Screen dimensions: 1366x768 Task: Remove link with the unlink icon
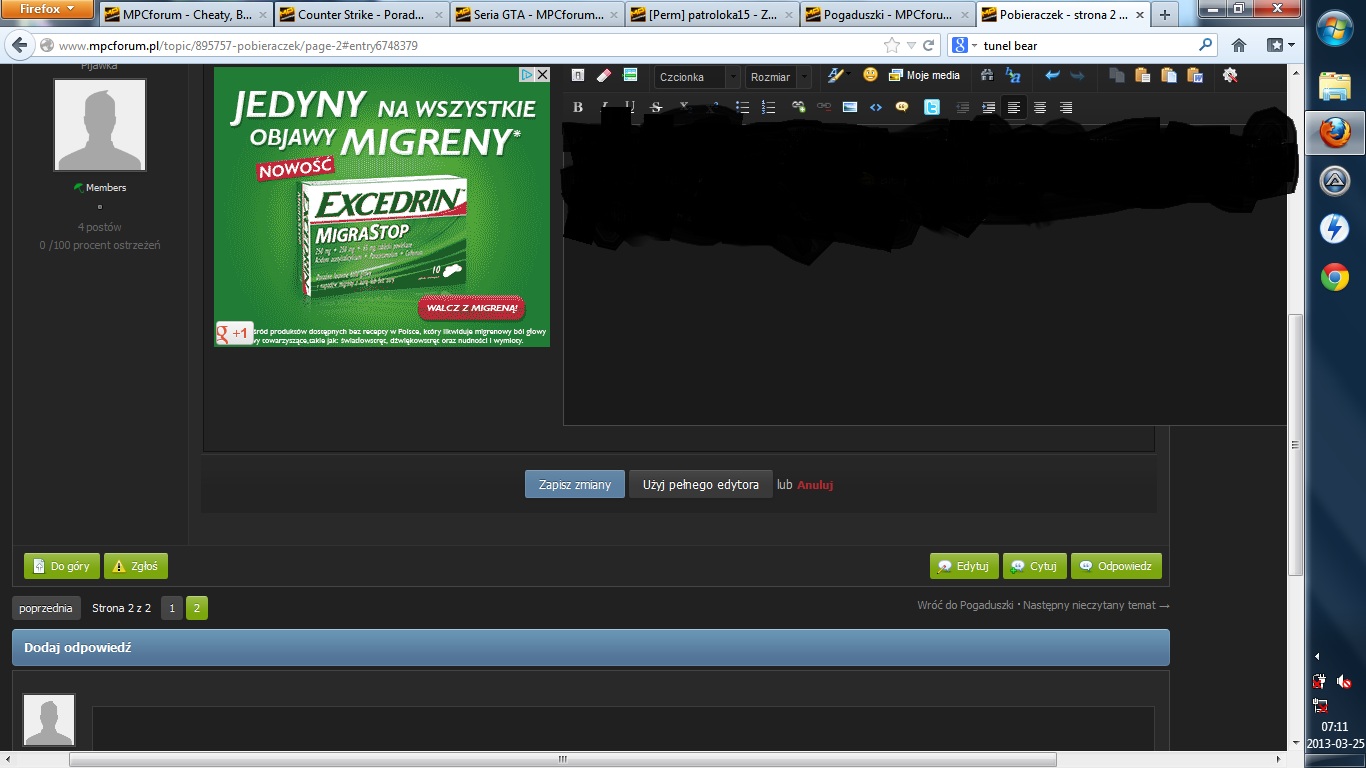click(x=824, y=108)
